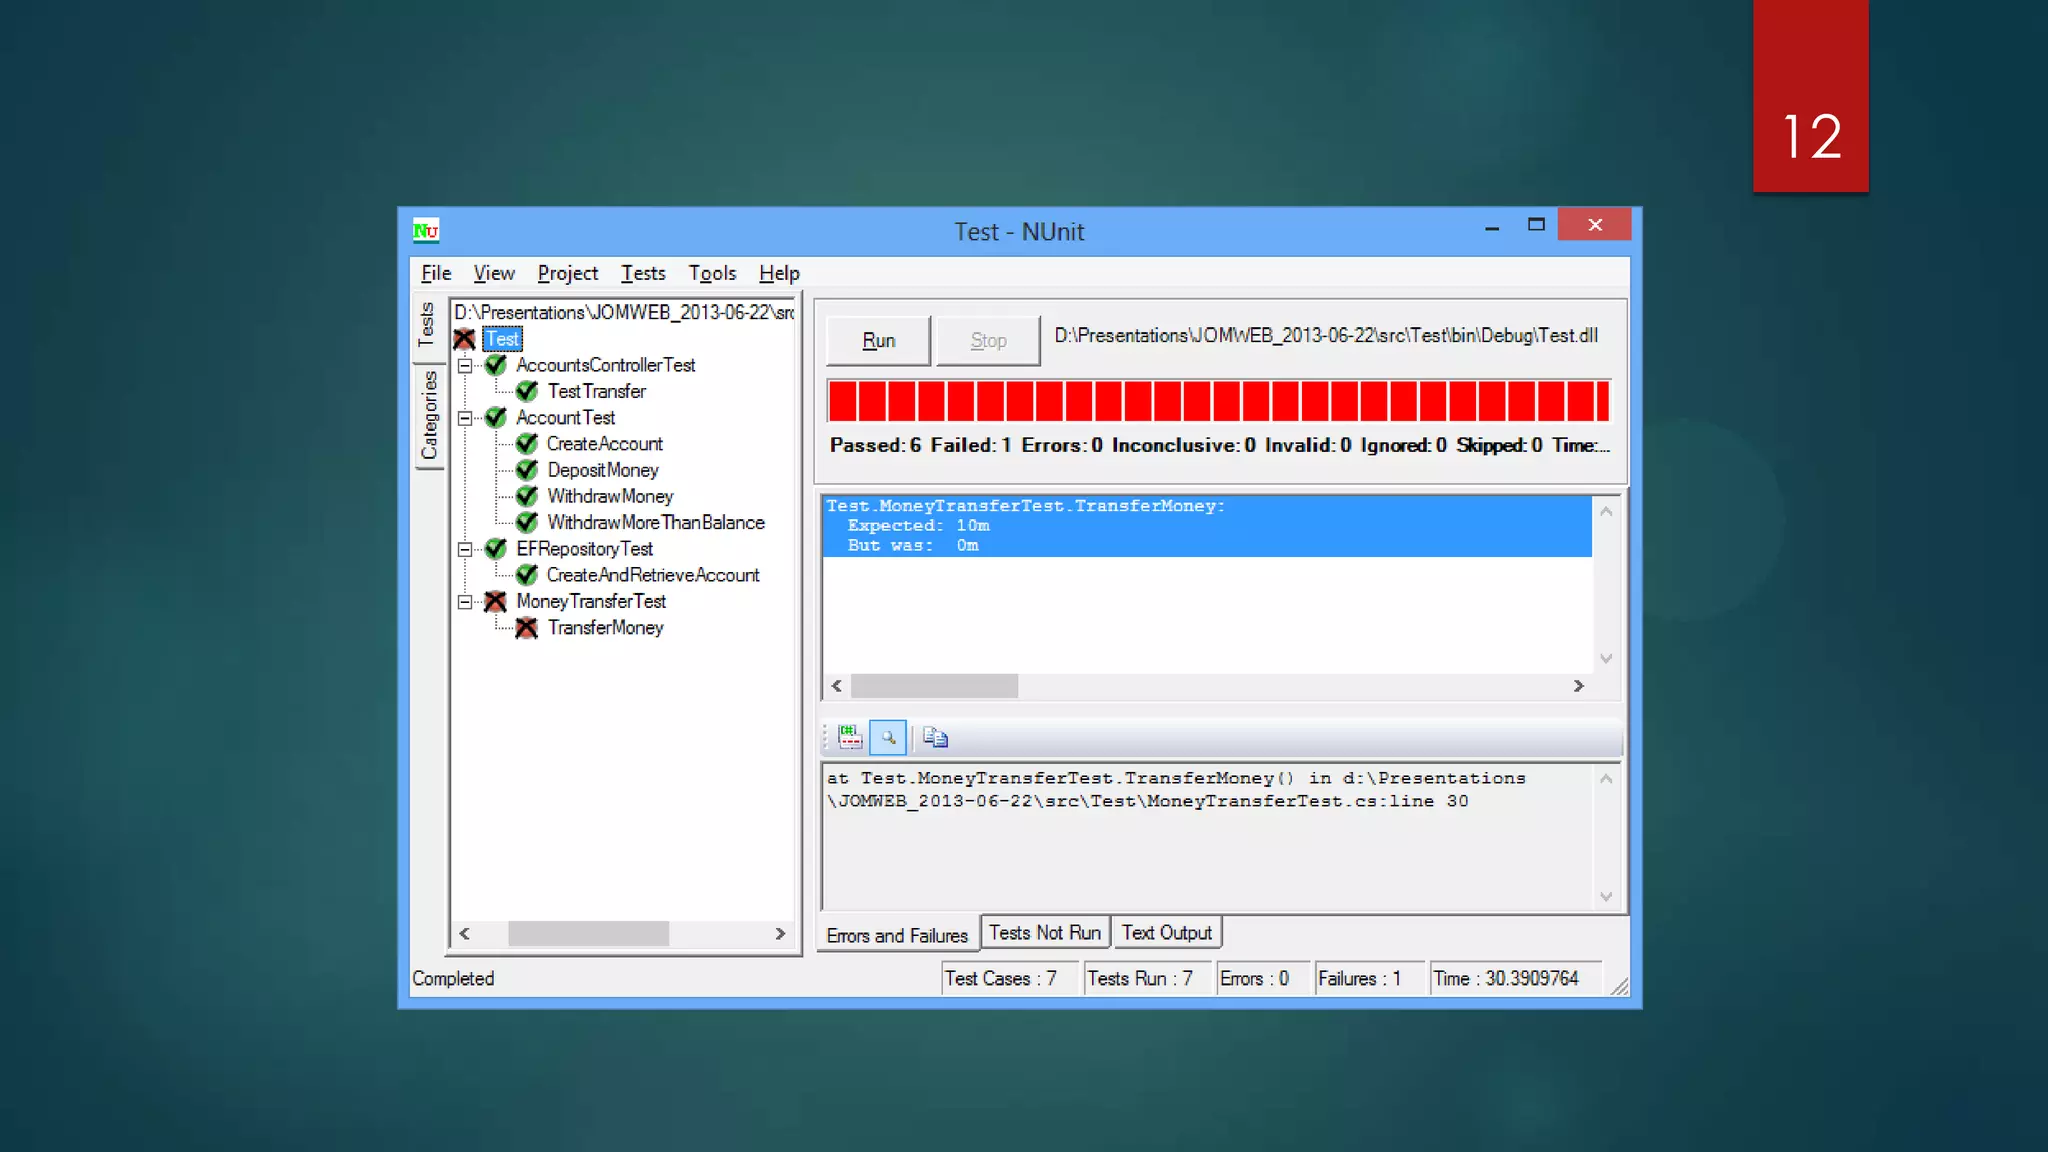This screenshot has width=2048, height=1152.
Task: Click the copy-to-clipboard icon in the stack trace toolbar
Action: coord(935,737)
